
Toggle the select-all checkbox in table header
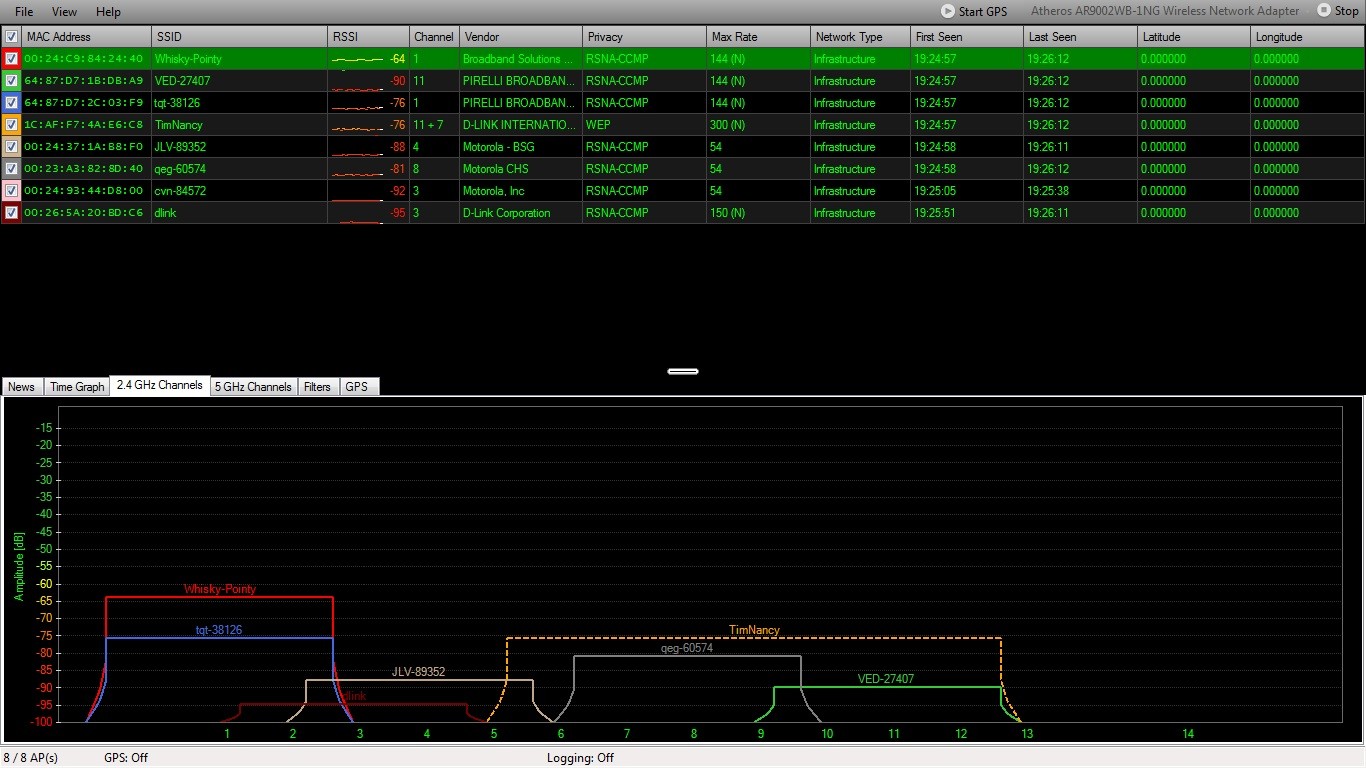pyautogui.click(x=11, y=37)
